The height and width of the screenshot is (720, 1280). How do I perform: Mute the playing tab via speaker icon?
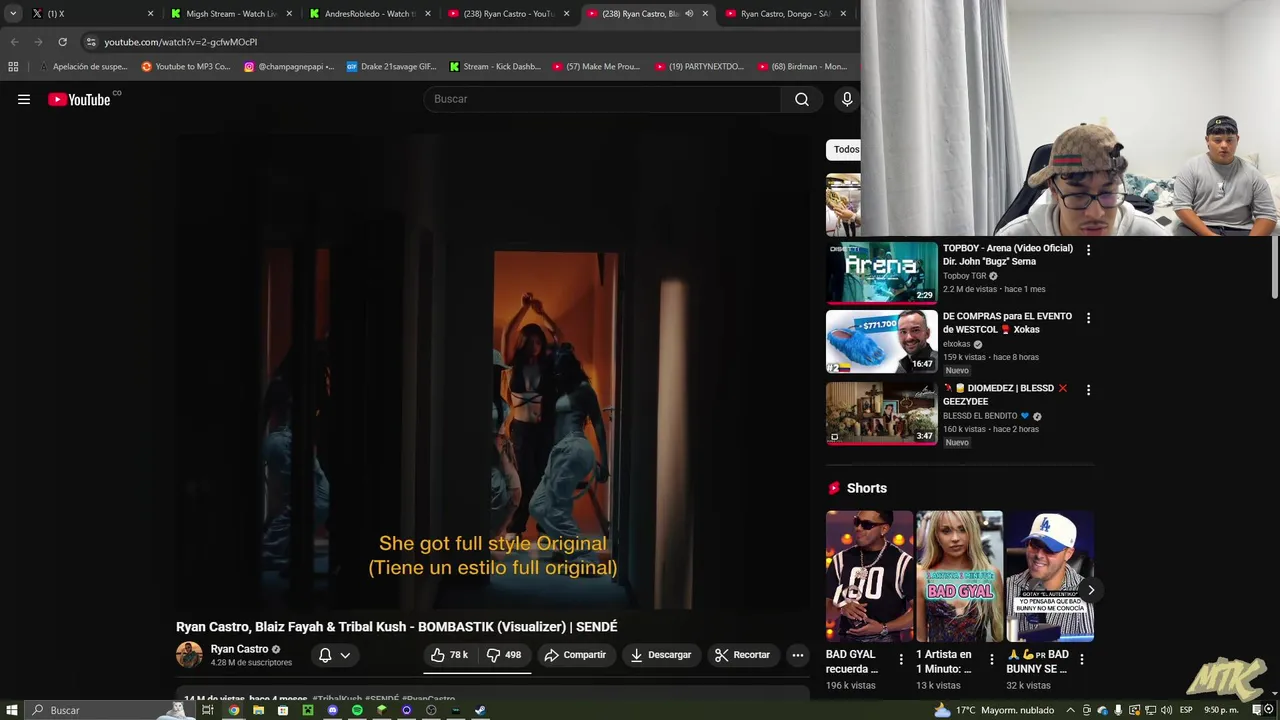(x=688, y=14)
